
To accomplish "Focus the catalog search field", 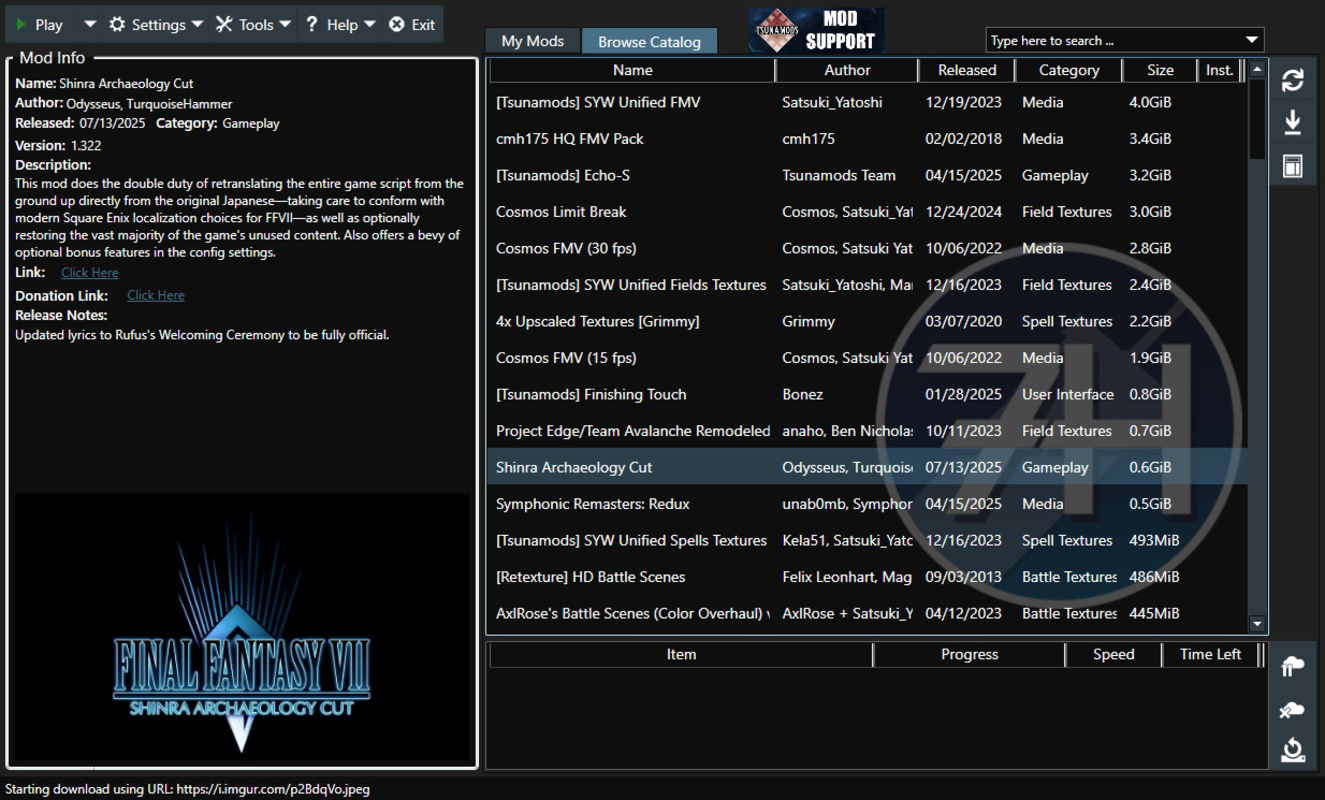I will (1112, 40).
